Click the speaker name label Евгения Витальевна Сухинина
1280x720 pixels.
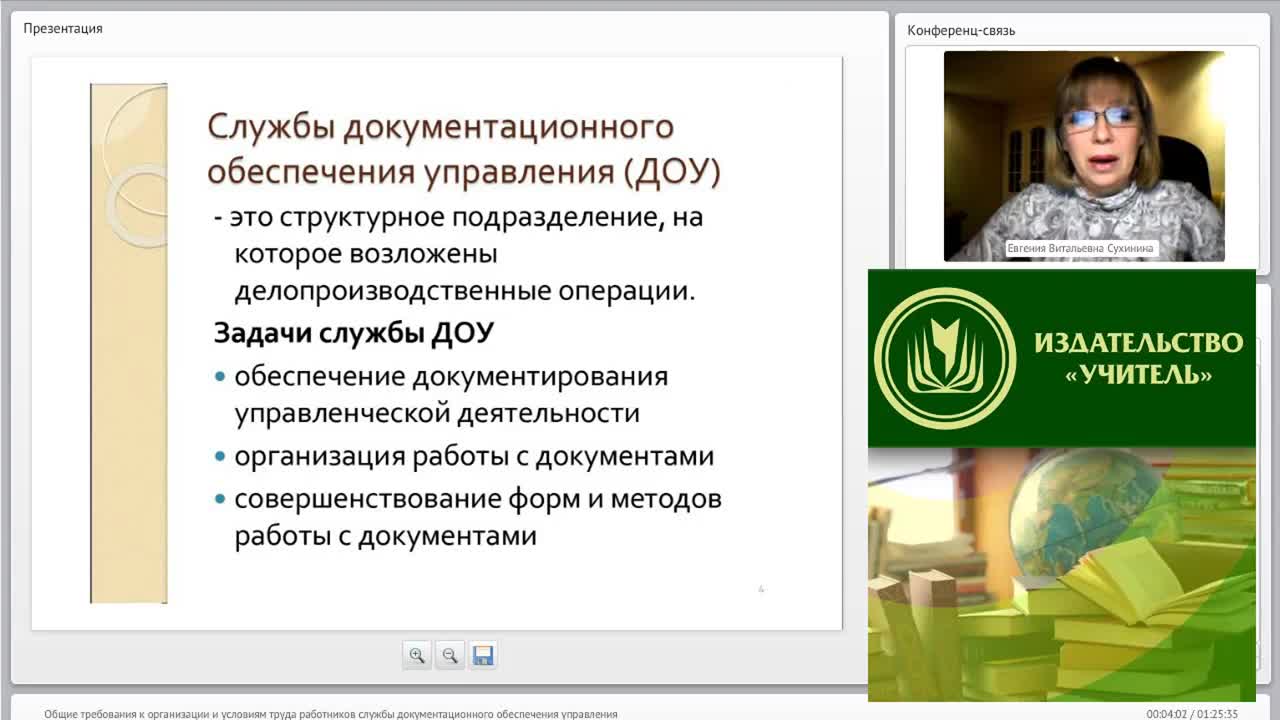[1082, 248]
